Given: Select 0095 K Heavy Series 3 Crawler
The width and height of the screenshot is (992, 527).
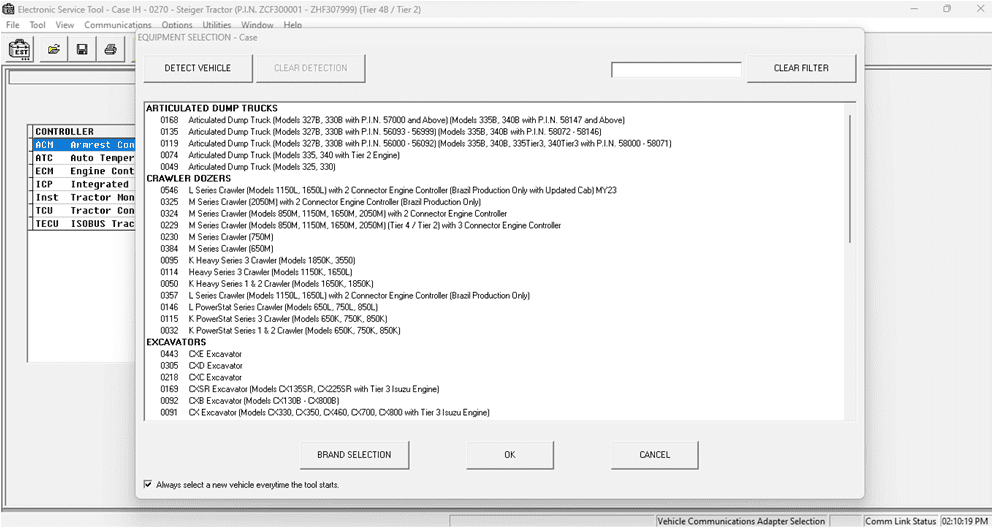Looking at the screenshot, I should click(256, 261).
